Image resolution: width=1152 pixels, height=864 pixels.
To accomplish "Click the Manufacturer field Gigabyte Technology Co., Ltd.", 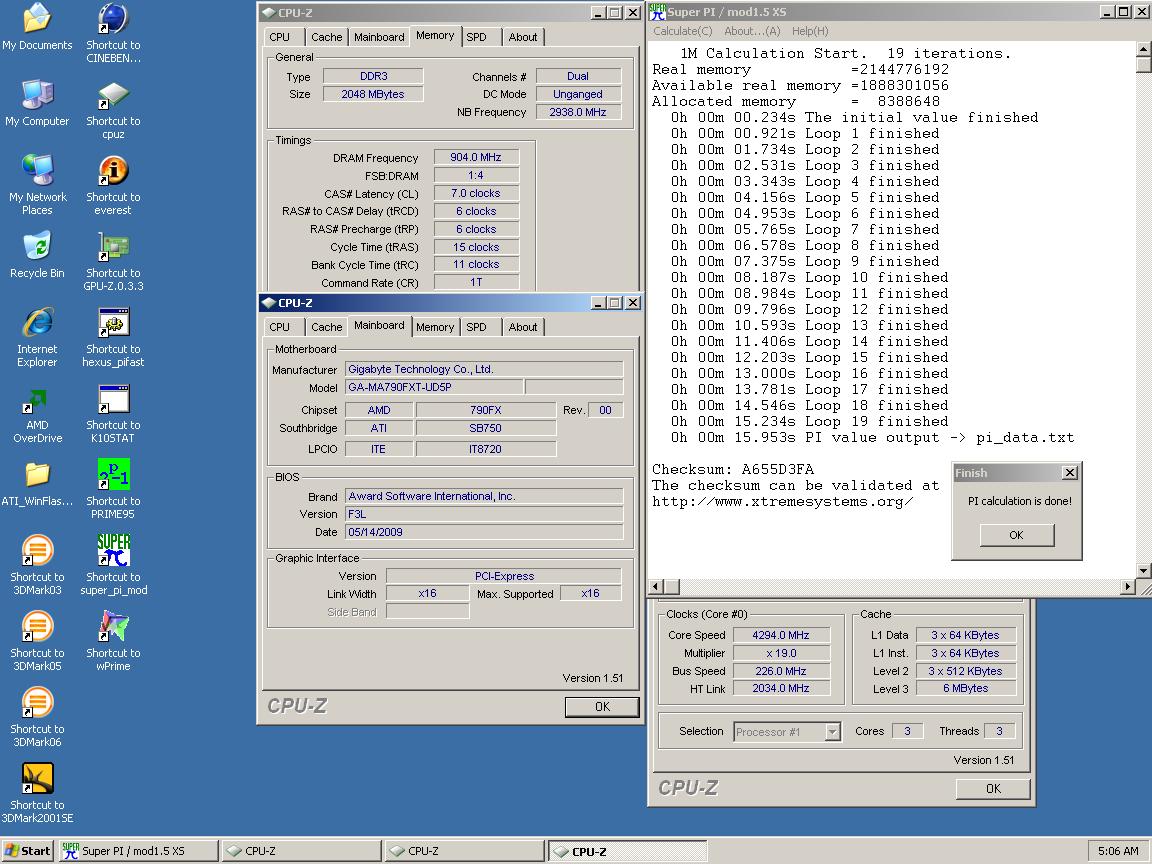I will [484, 370].
